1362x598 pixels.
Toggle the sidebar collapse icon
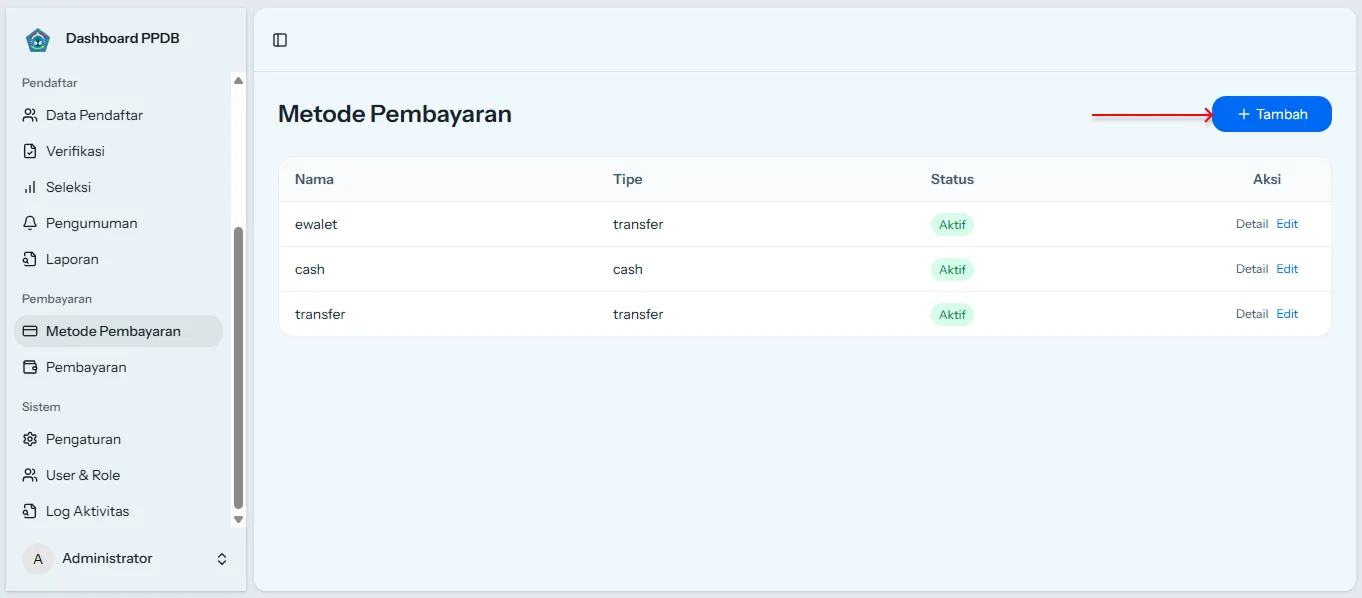coord(280,40)
